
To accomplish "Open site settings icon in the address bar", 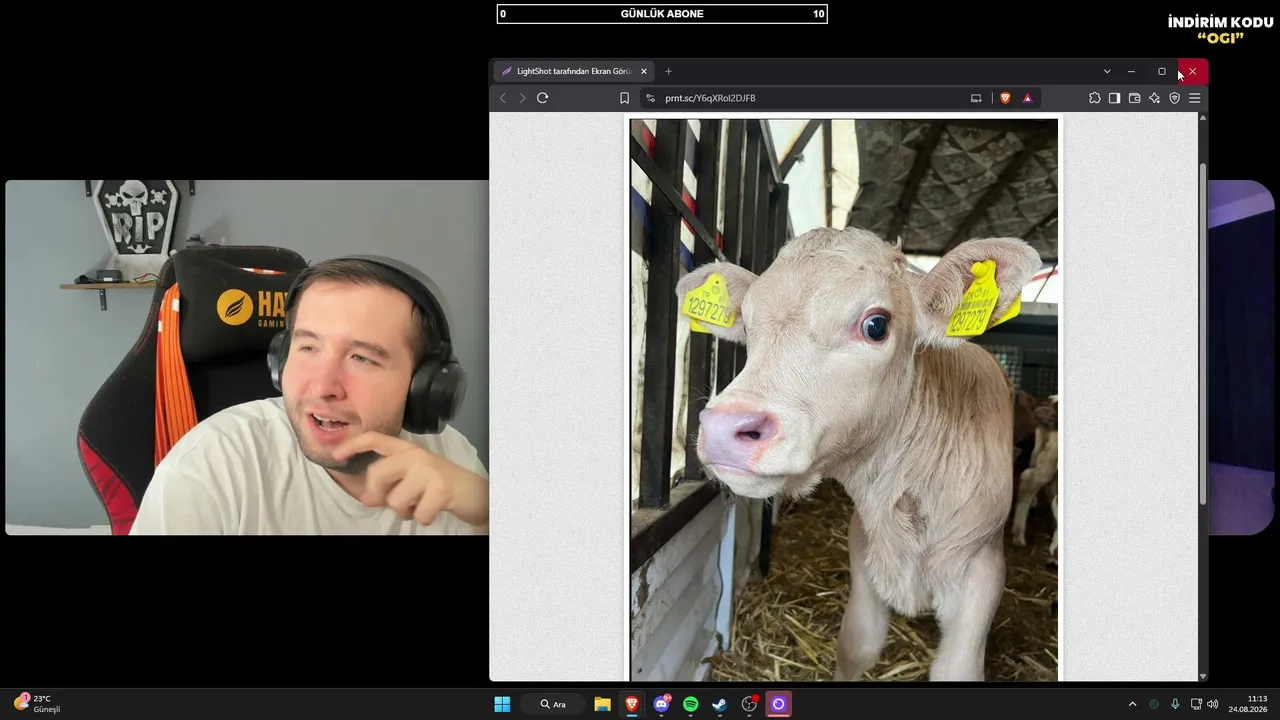I will [x=650, y=98].
